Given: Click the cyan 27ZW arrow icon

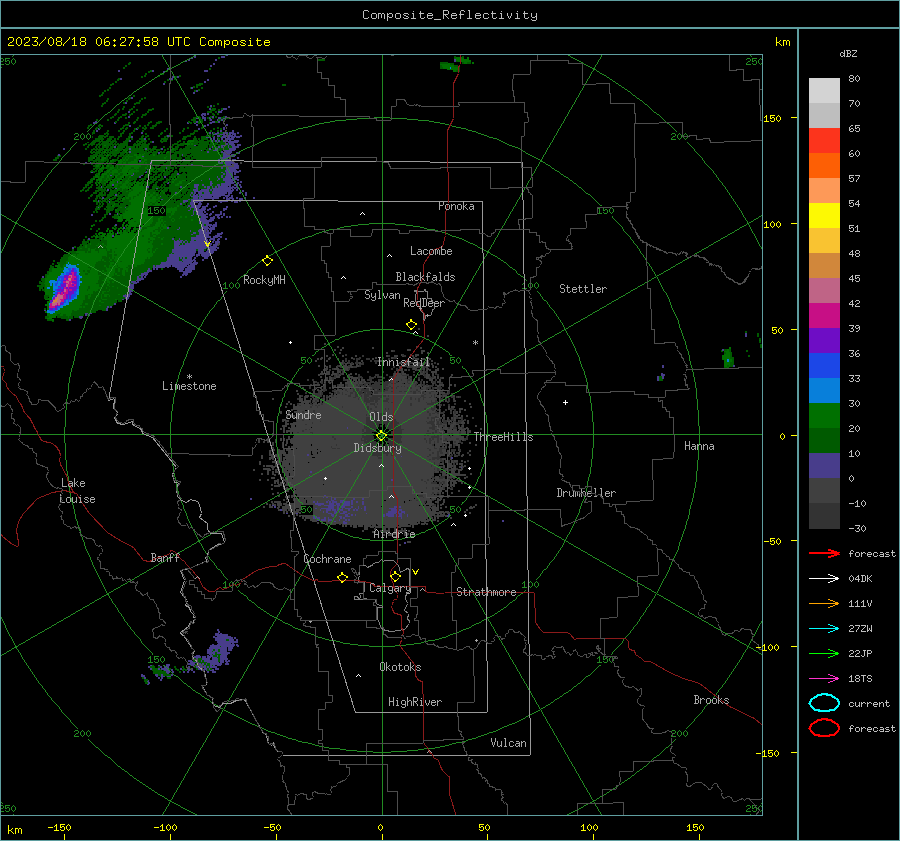Looking at the screenshot, I should point(824,629).
